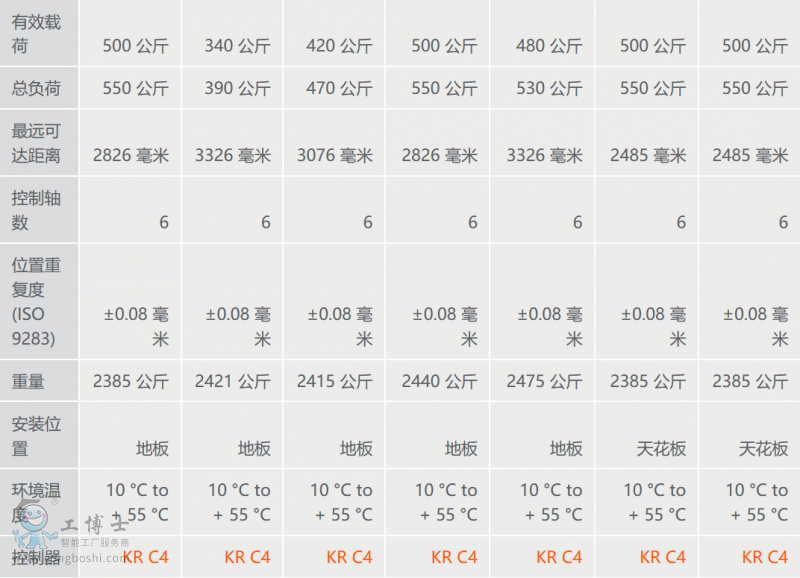Select the 530 公斤 total load cell
Viewport: 800px width, 578px height.
tap(549, 89)
